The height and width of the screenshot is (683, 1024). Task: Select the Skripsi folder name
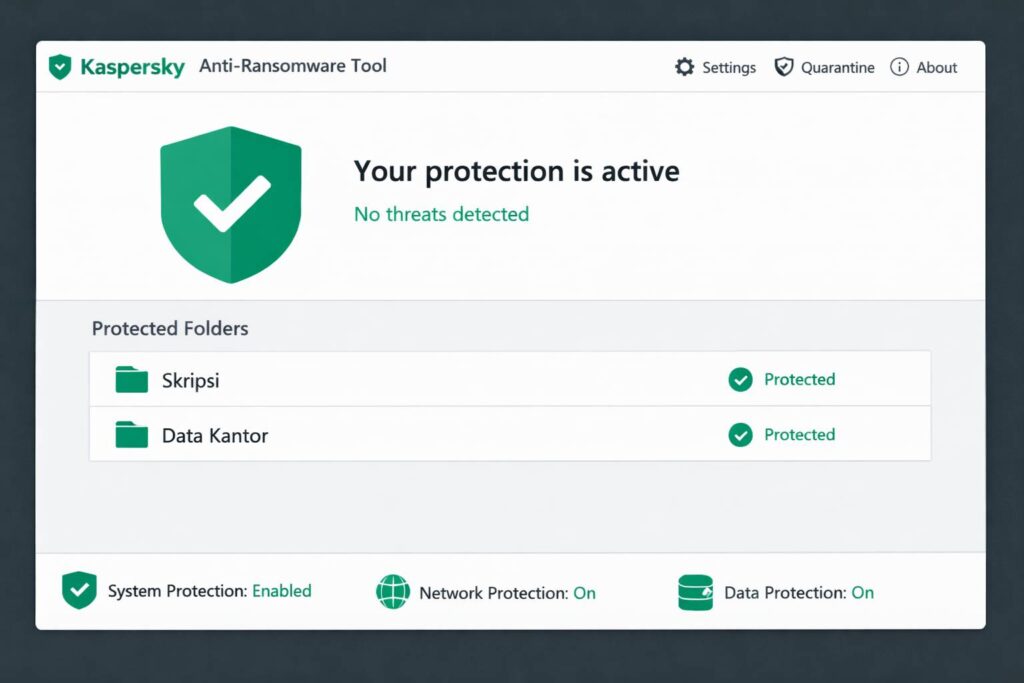[x=190, y=381]
